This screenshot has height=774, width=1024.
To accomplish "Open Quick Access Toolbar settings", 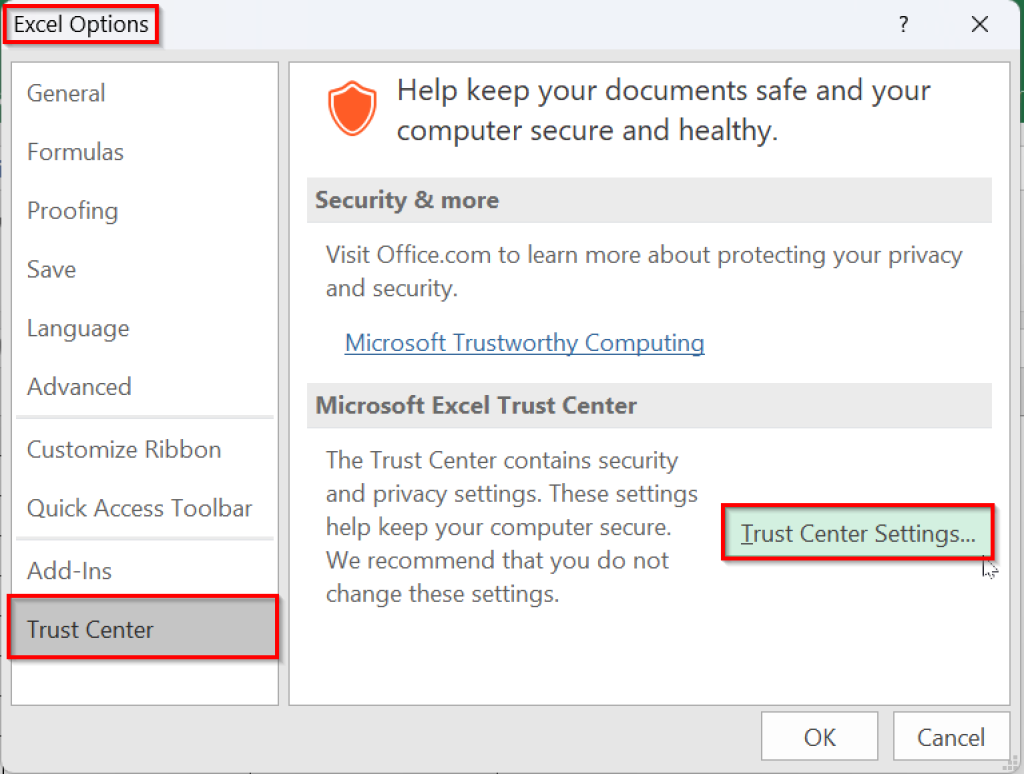I will 141,508.
